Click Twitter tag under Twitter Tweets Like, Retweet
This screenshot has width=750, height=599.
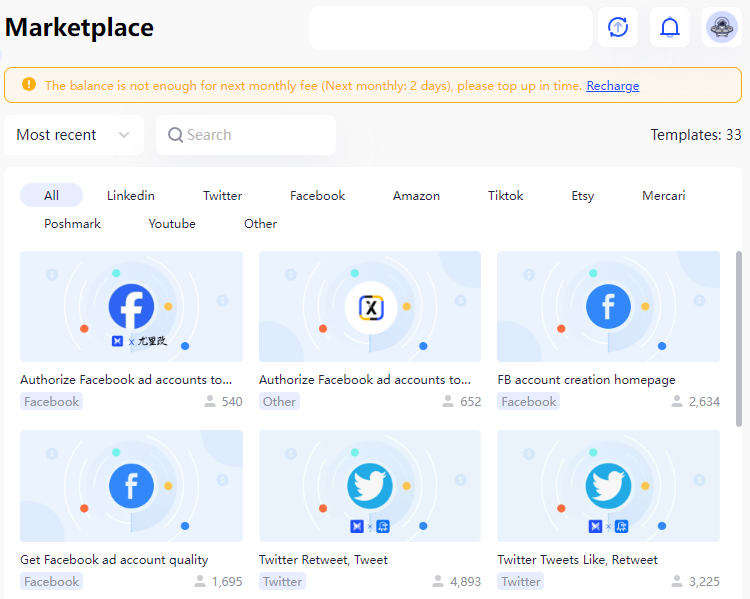[x=520, y=581]
